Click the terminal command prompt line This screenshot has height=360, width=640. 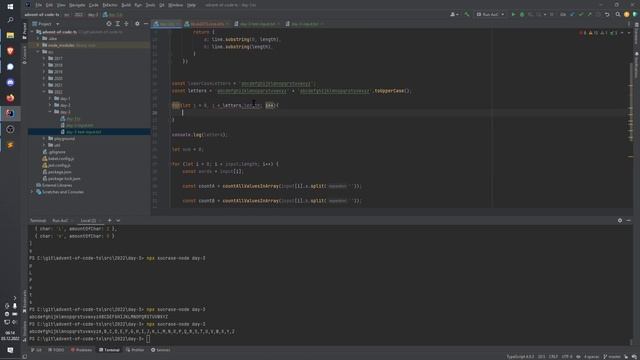click(x=90, y=339)
